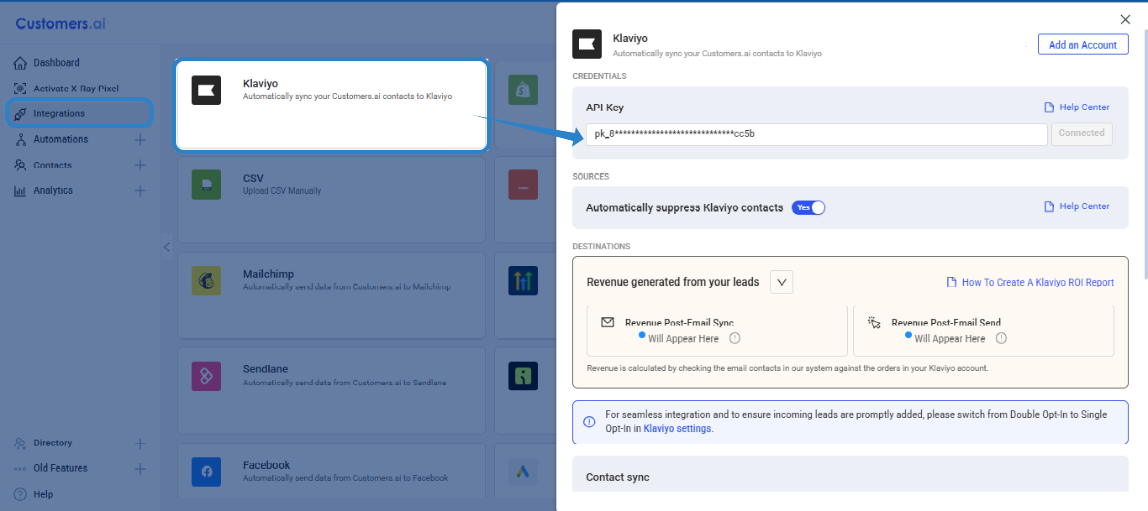Open the Sendlane integration card
The width and height of the screenshot is (1148, 511).
coord(331,390)
